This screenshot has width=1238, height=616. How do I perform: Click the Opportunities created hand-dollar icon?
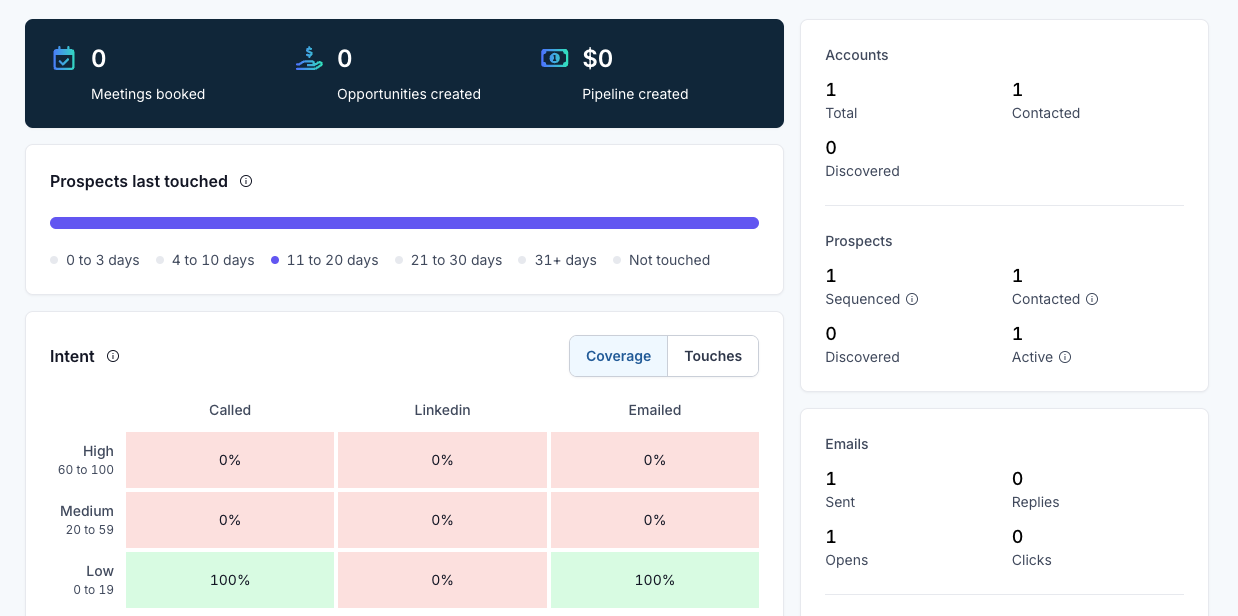tap(308, 58)
